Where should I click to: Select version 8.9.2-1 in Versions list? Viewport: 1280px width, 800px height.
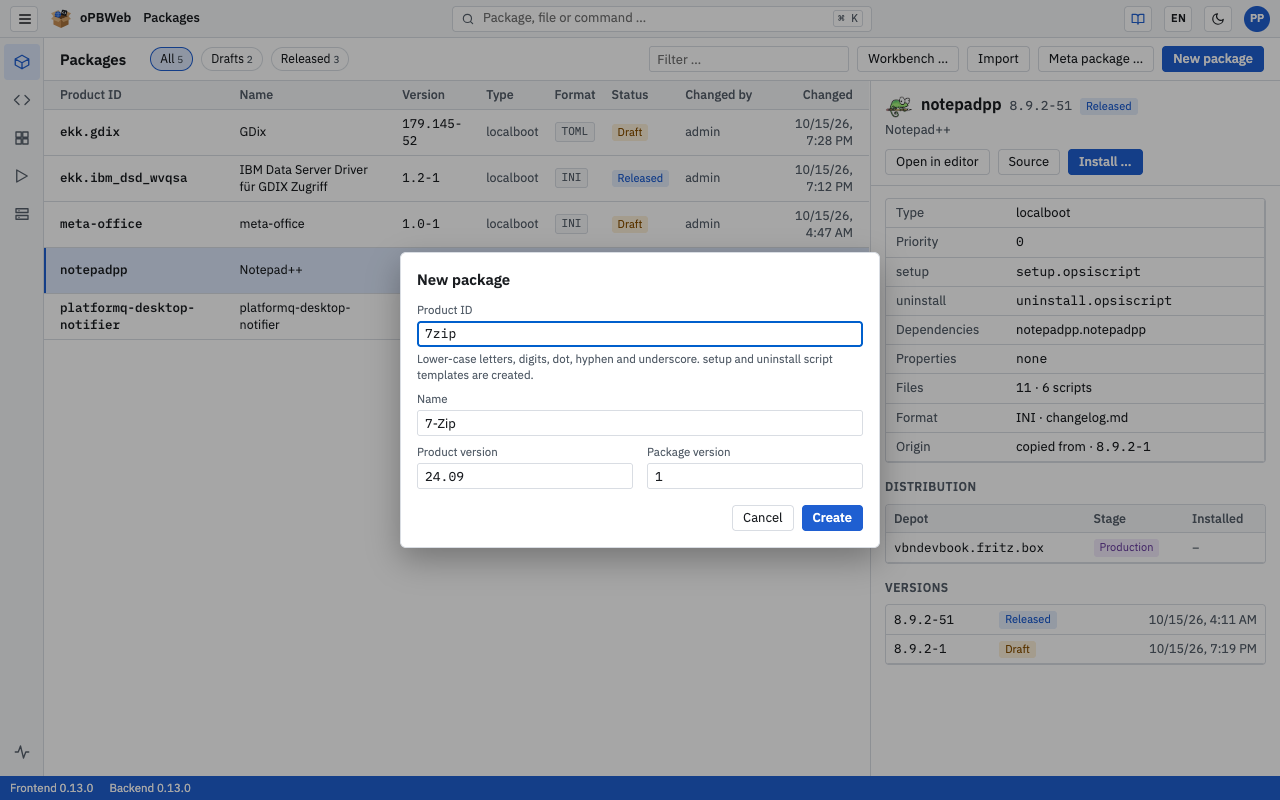[1075, 649]
